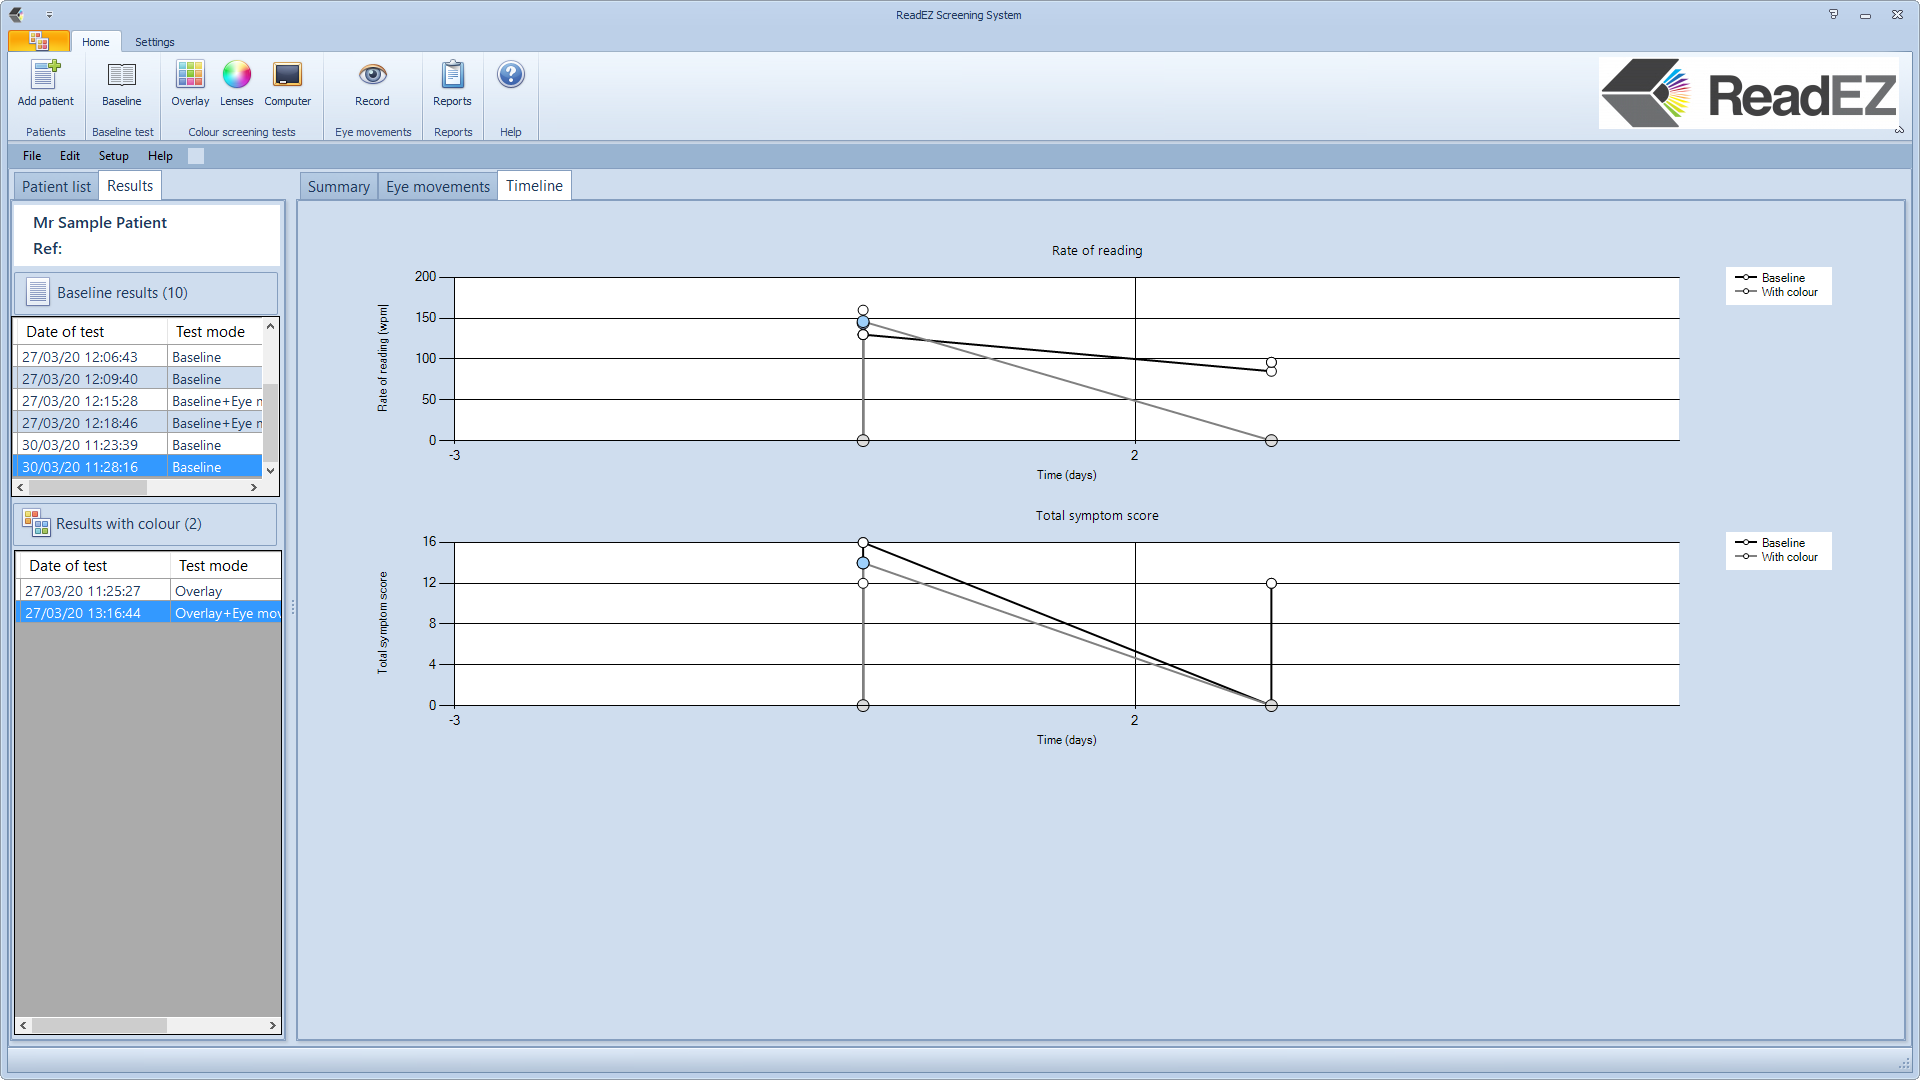This screenshot has height=1080, width=1920.
Task: Switch to the Settings ribbon tab
Action: tap(154, 42)
